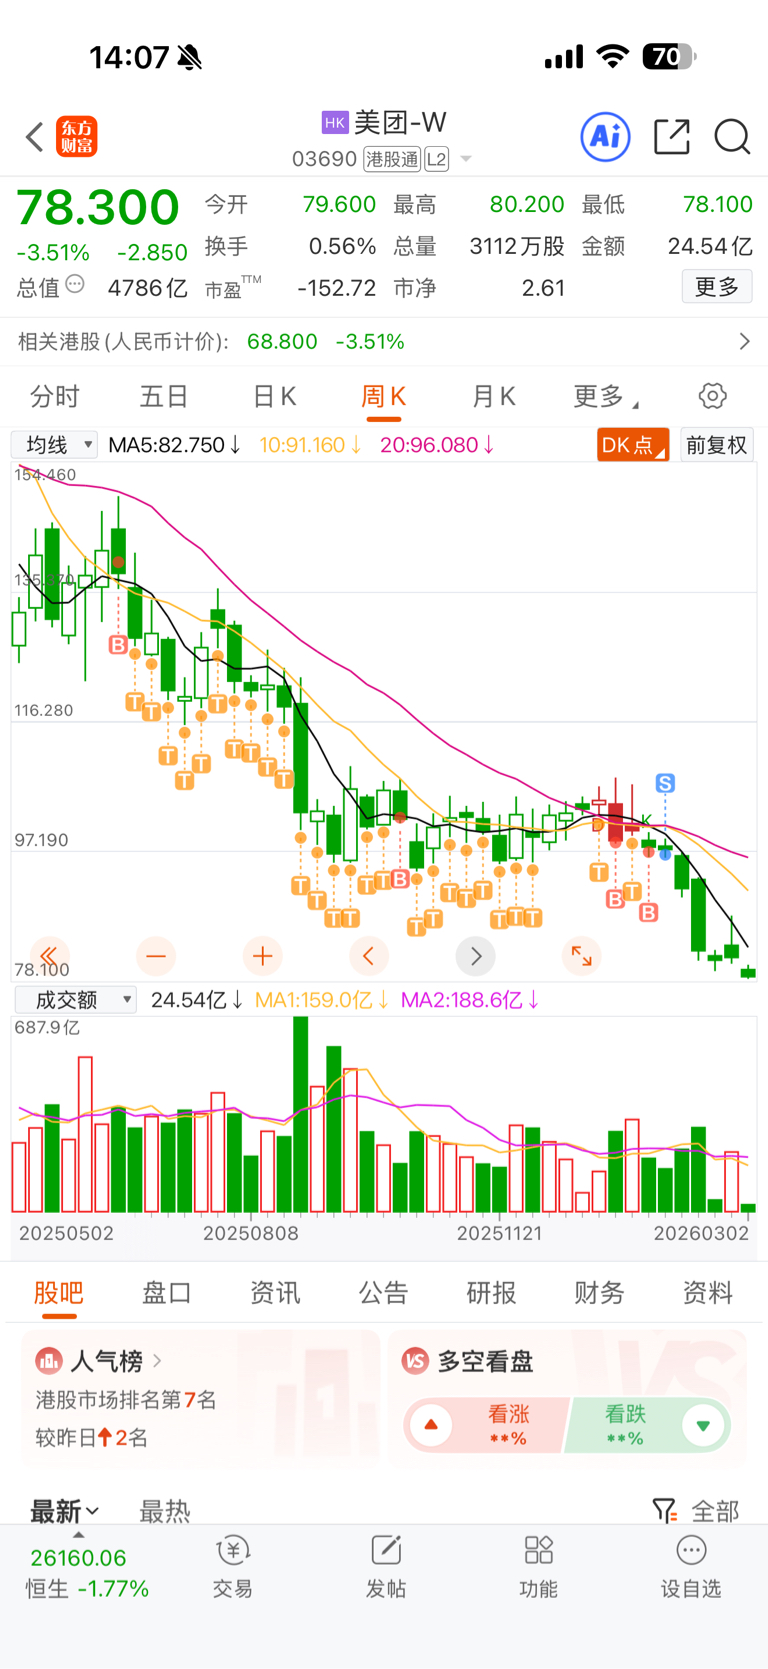Tap the 东方财富 logo icon

click(77, 137)
